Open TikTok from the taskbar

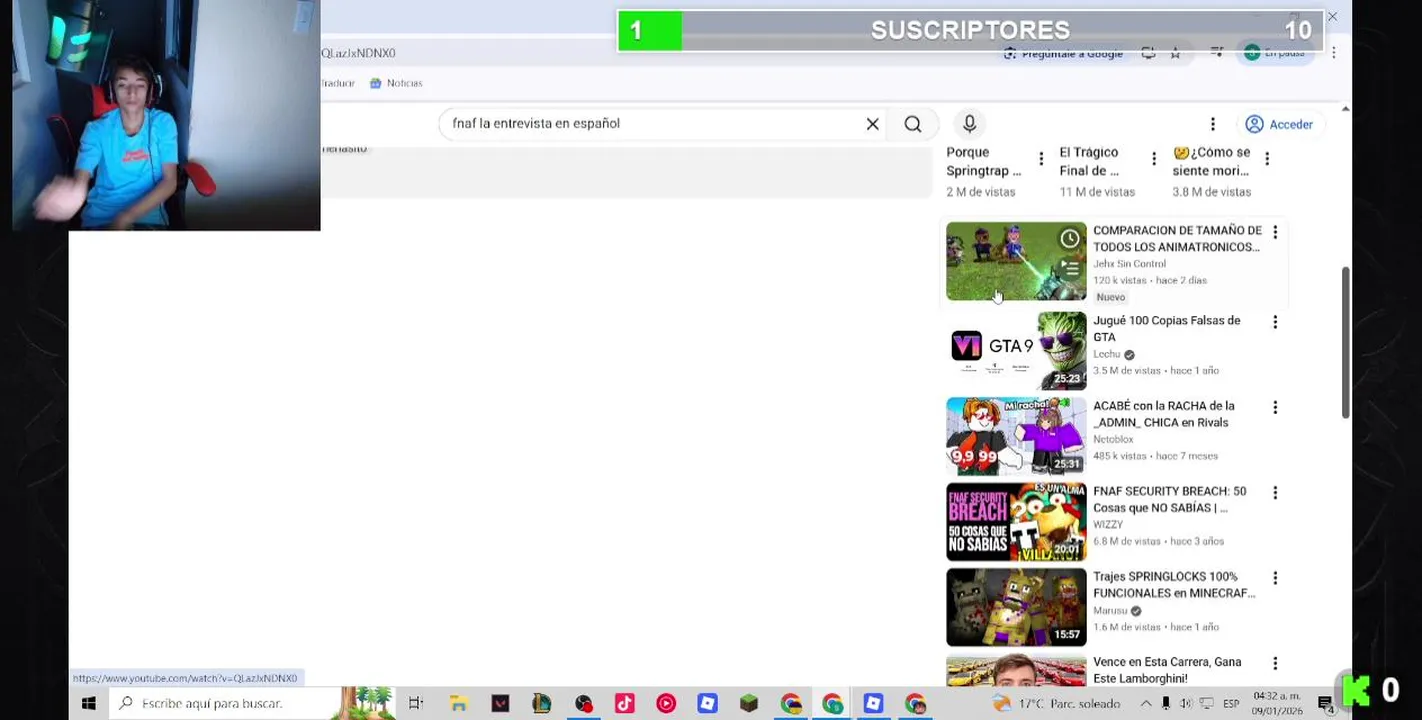pos(624,704)
